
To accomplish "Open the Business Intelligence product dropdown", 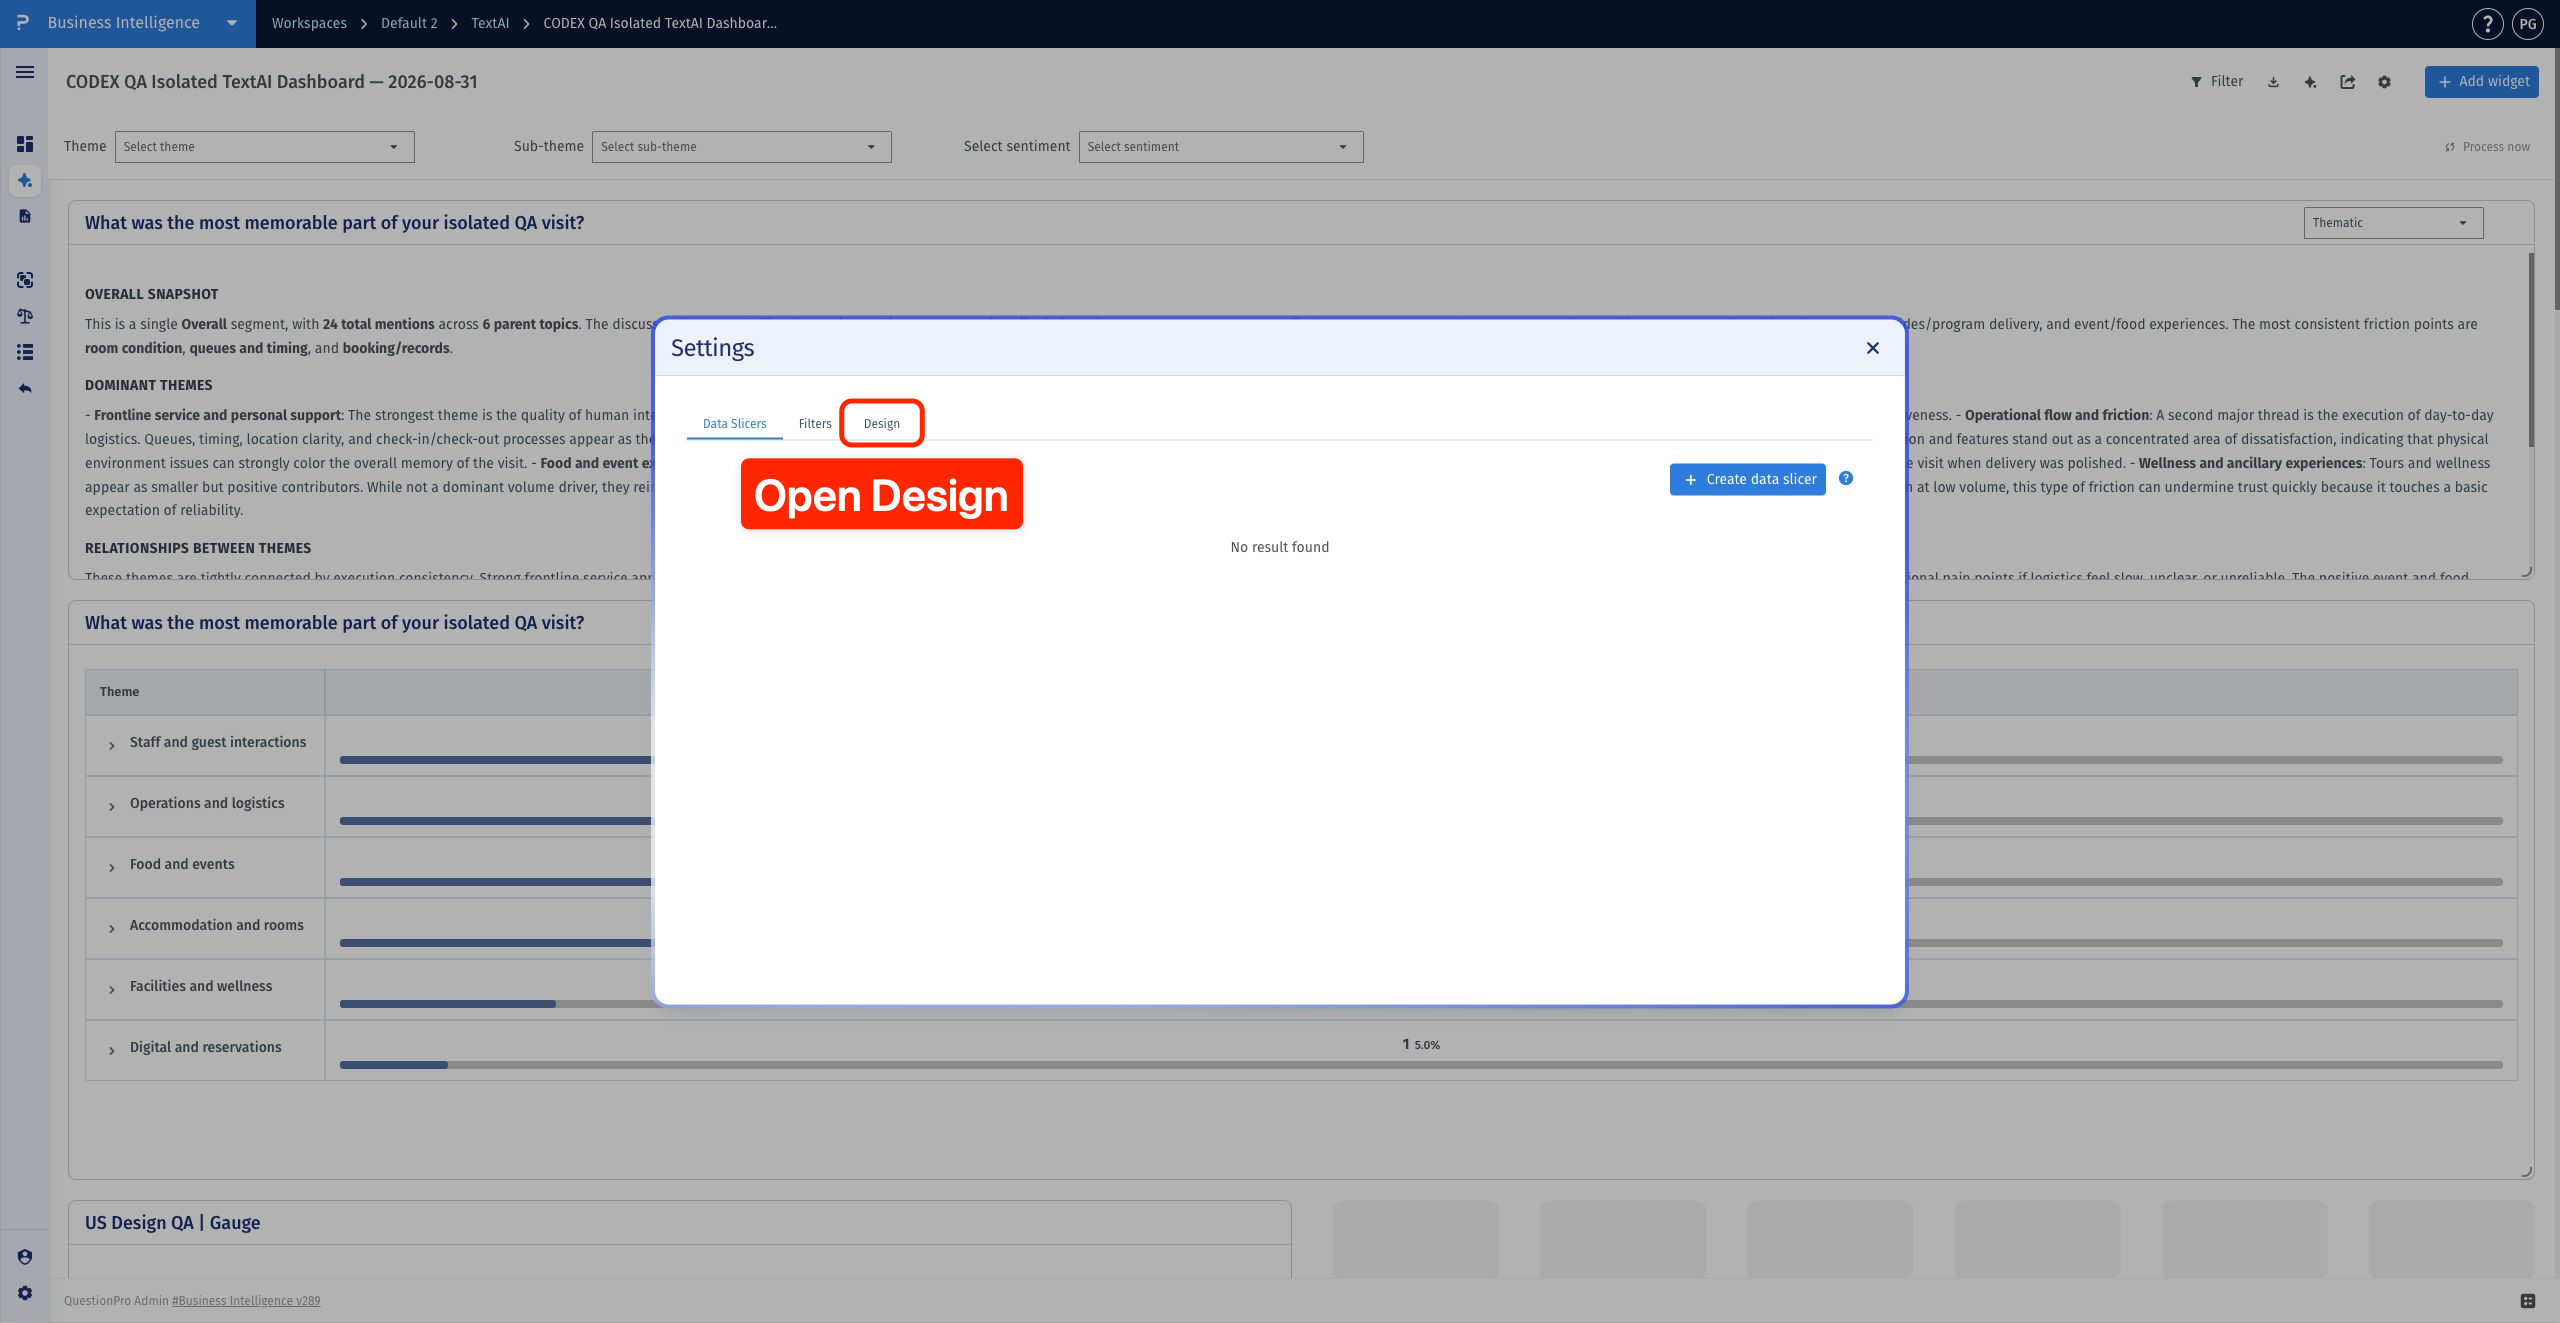I will pos(128,23).
